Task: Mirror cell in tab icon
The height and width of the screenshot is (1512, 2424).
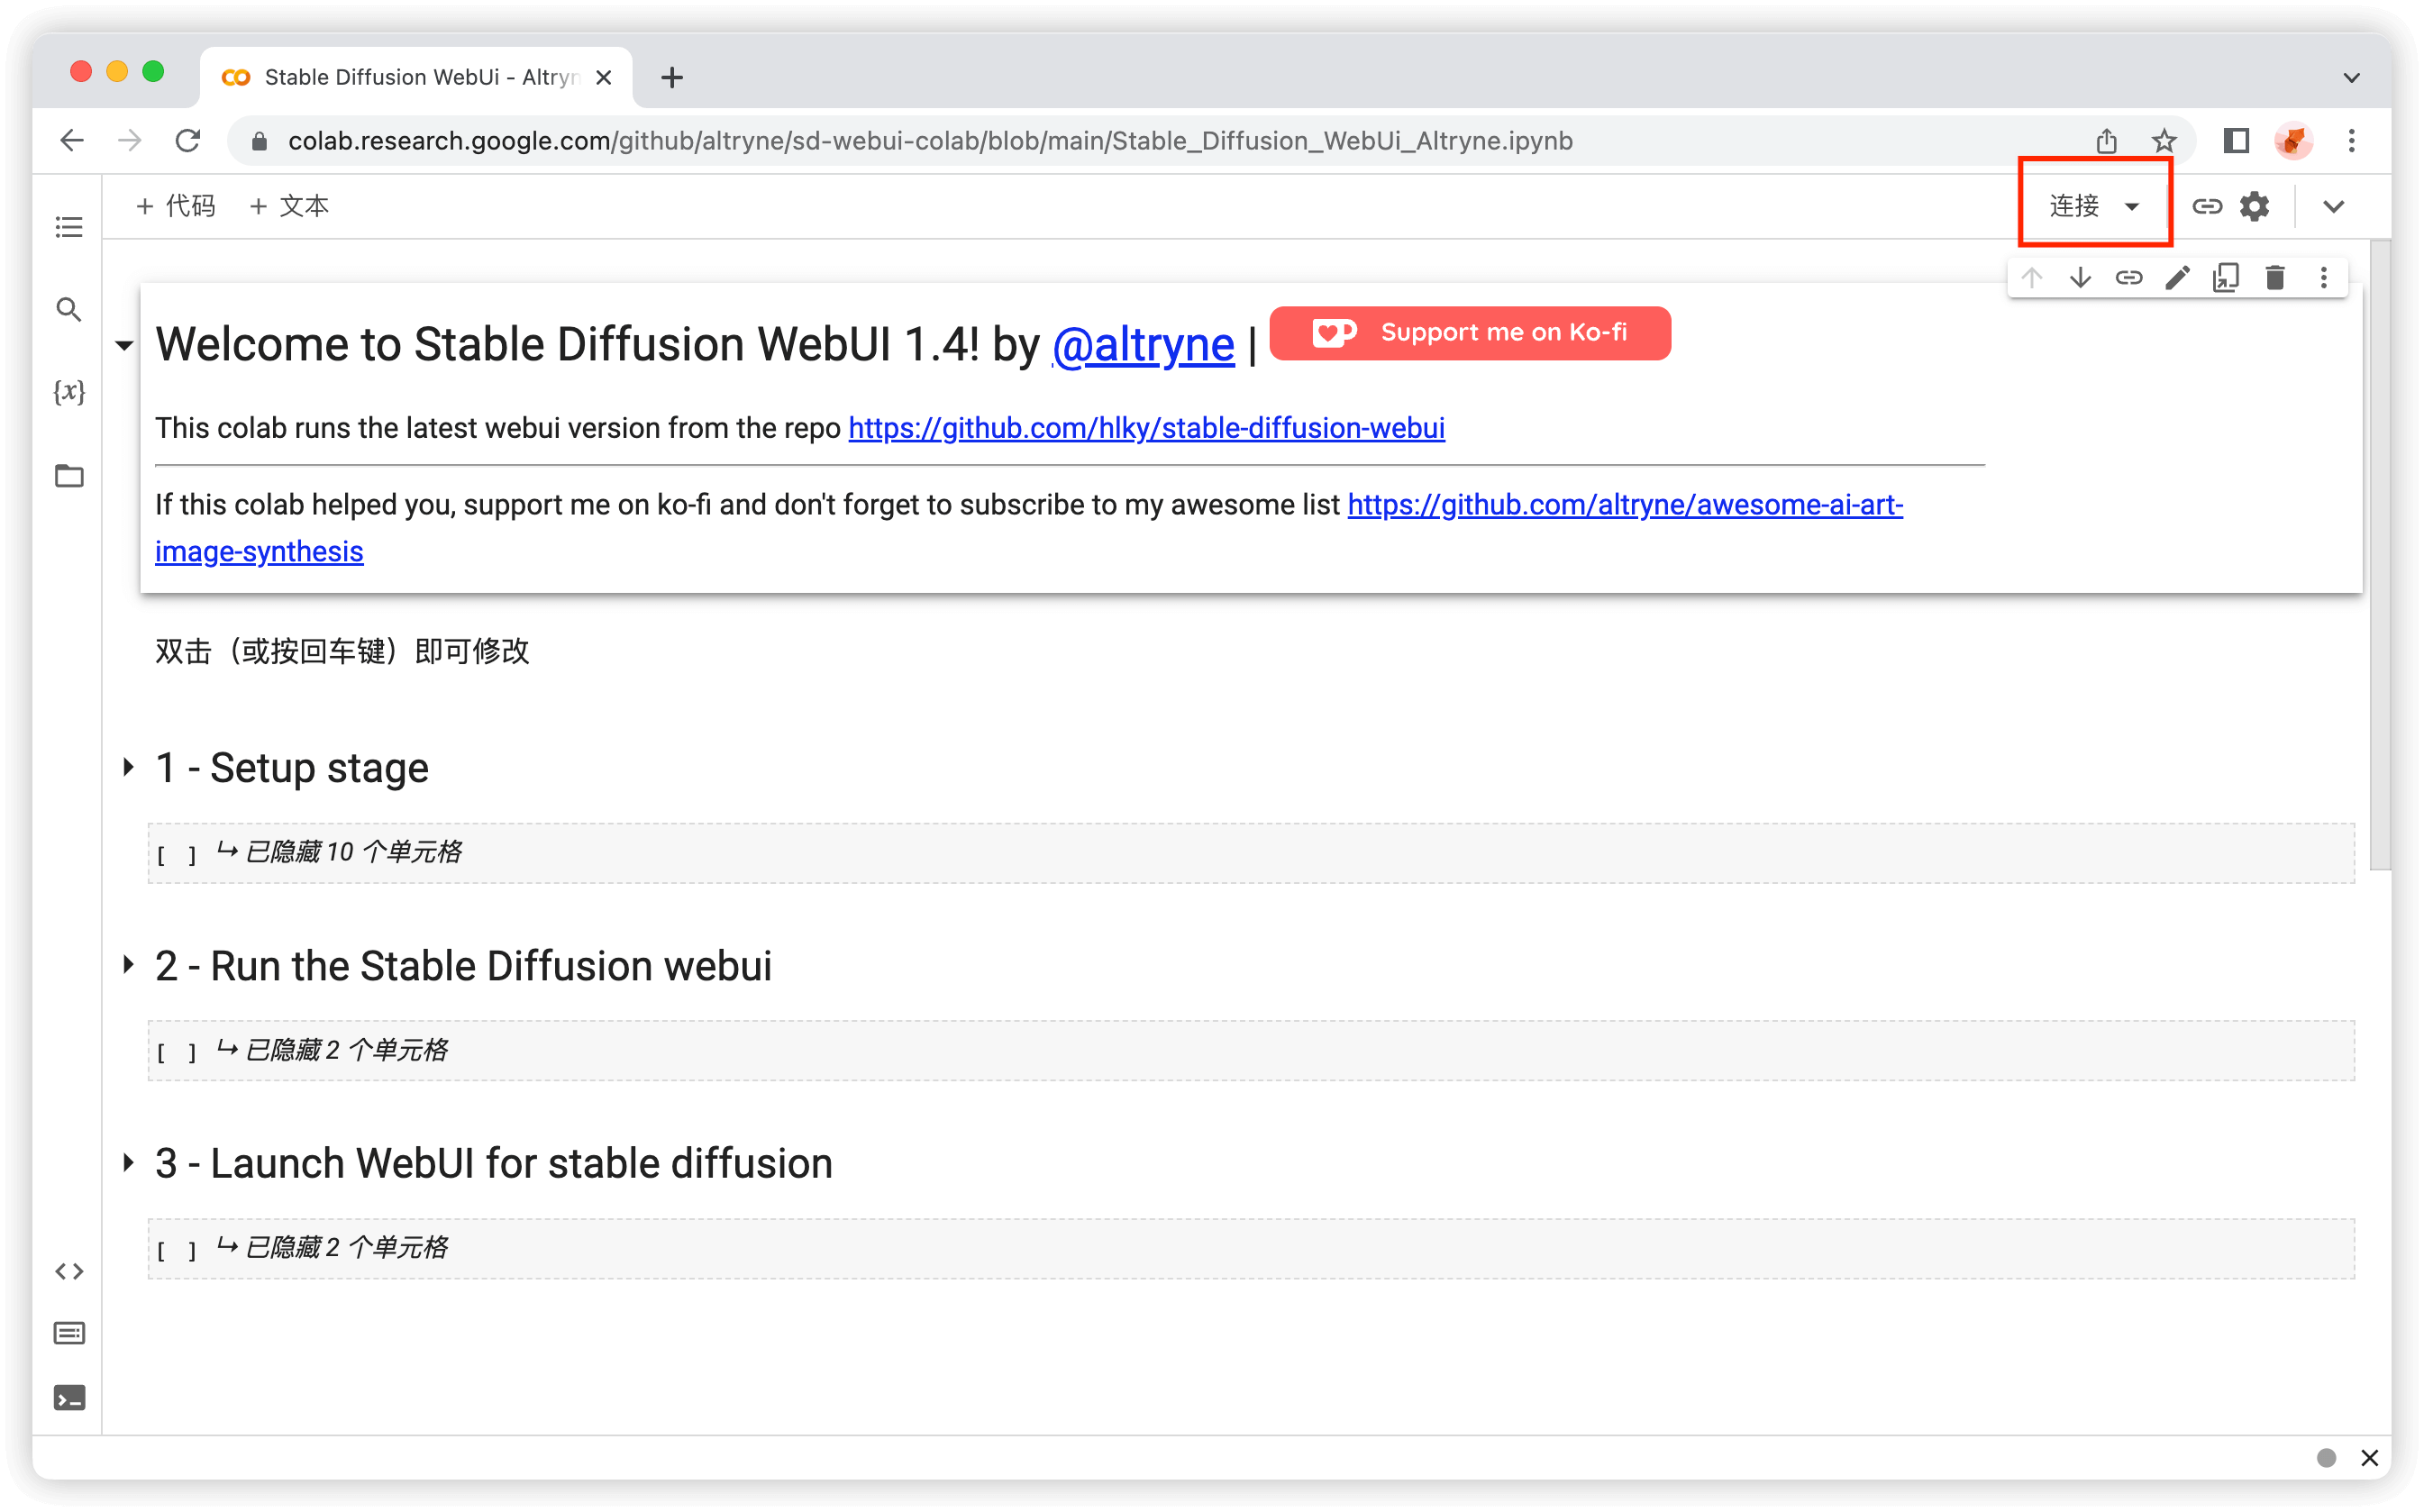Action: 2227,278
